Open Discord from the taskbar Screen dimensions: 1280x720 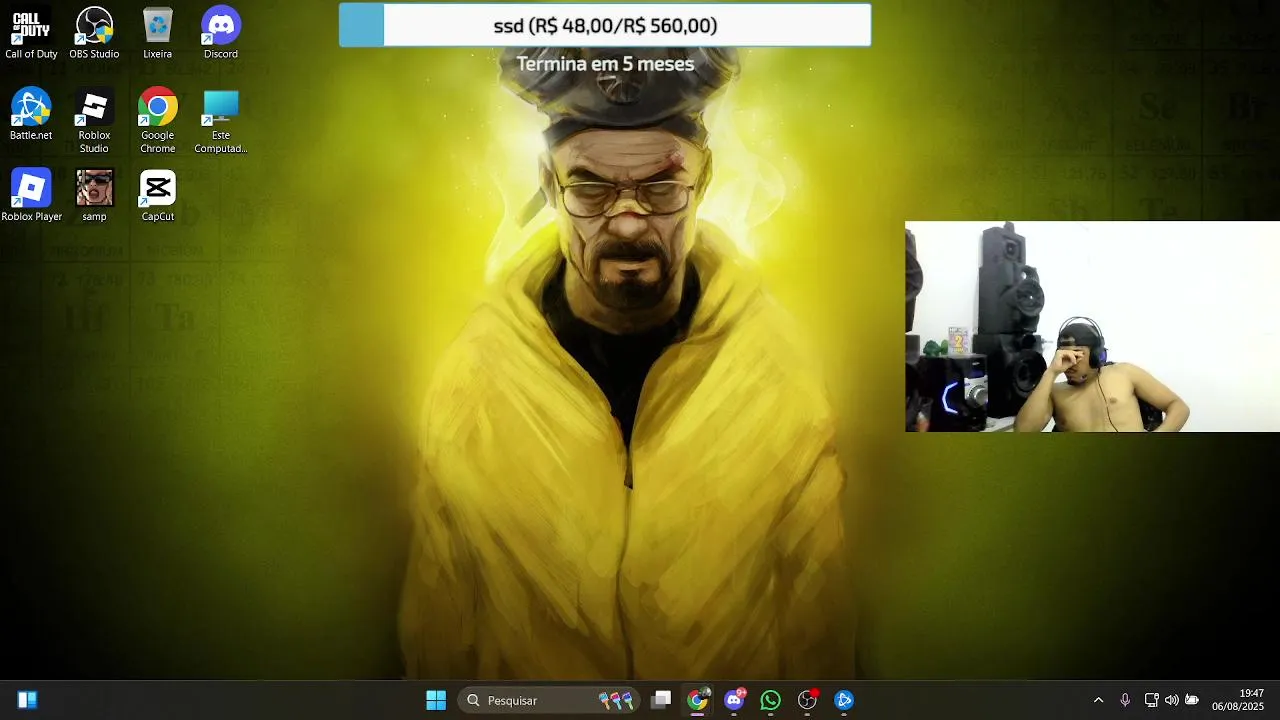point(735,700)
